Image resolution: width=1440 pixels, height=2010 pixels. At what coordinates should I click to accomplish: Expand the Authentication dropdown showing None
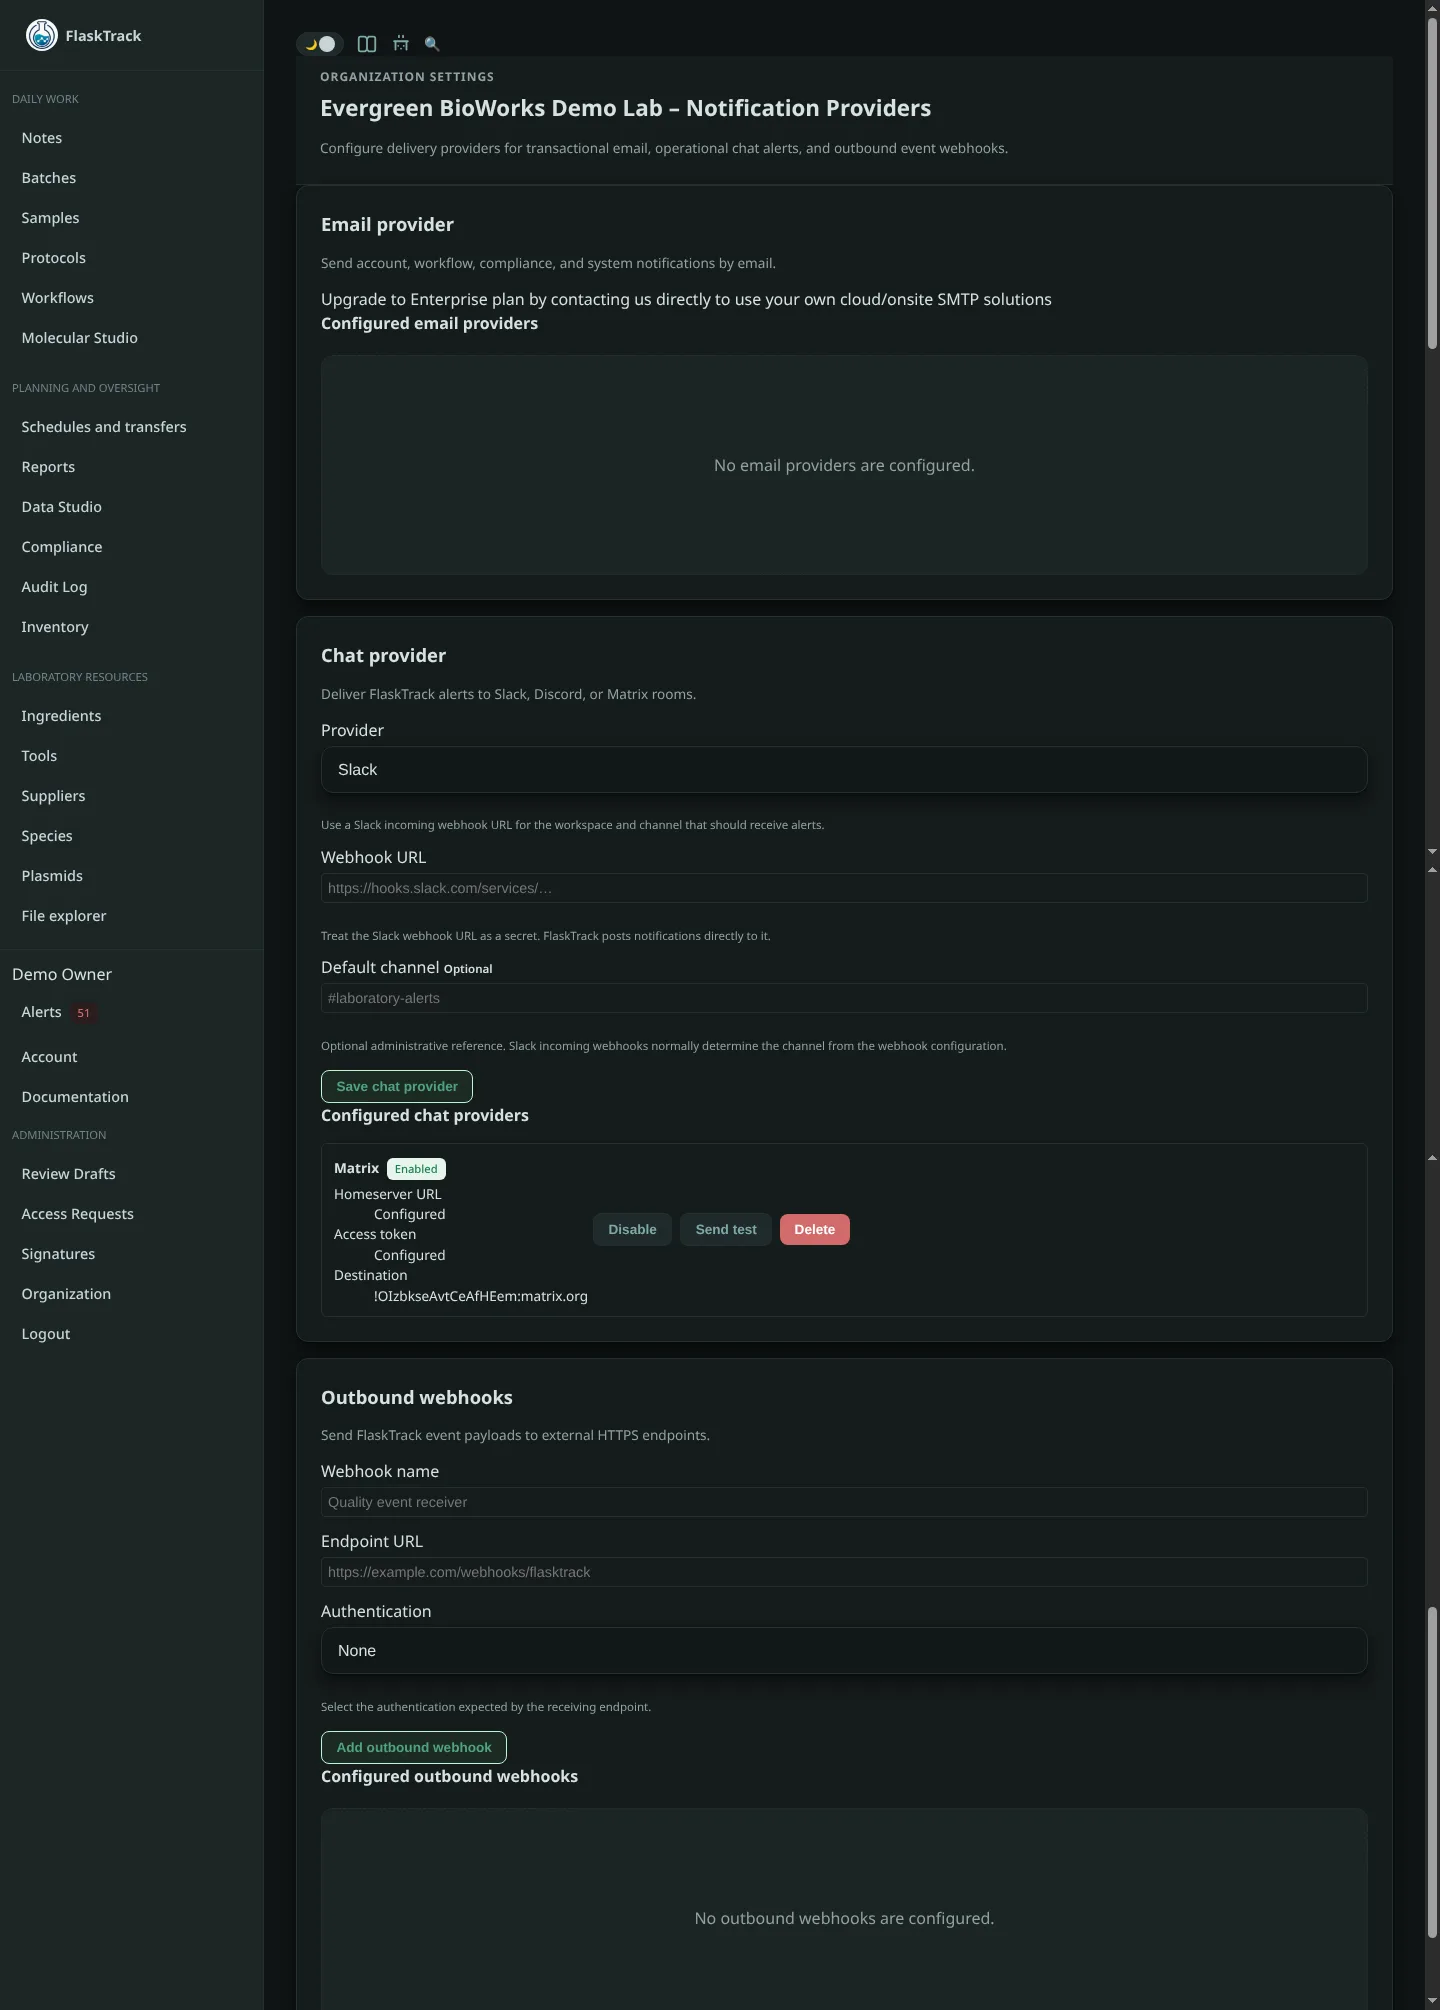[x=844, y=1651]
